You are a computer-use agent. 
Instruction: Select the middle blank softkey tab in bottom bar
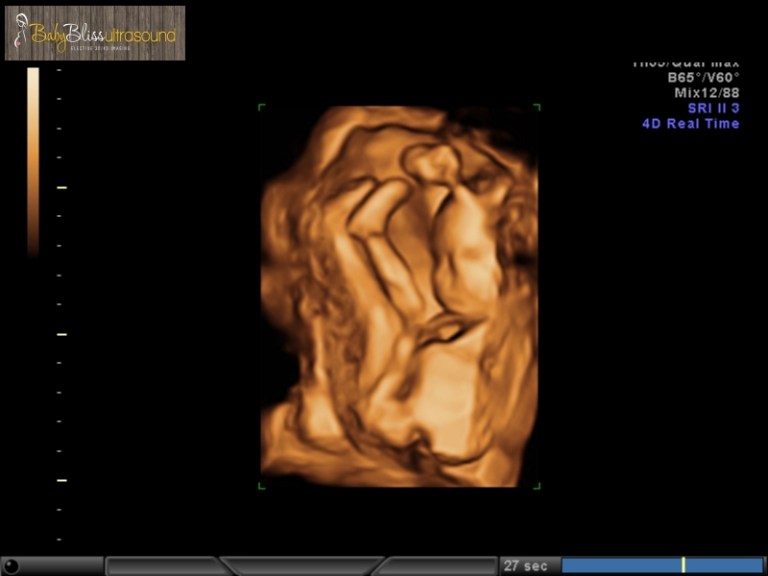click(x=300, y=566)
